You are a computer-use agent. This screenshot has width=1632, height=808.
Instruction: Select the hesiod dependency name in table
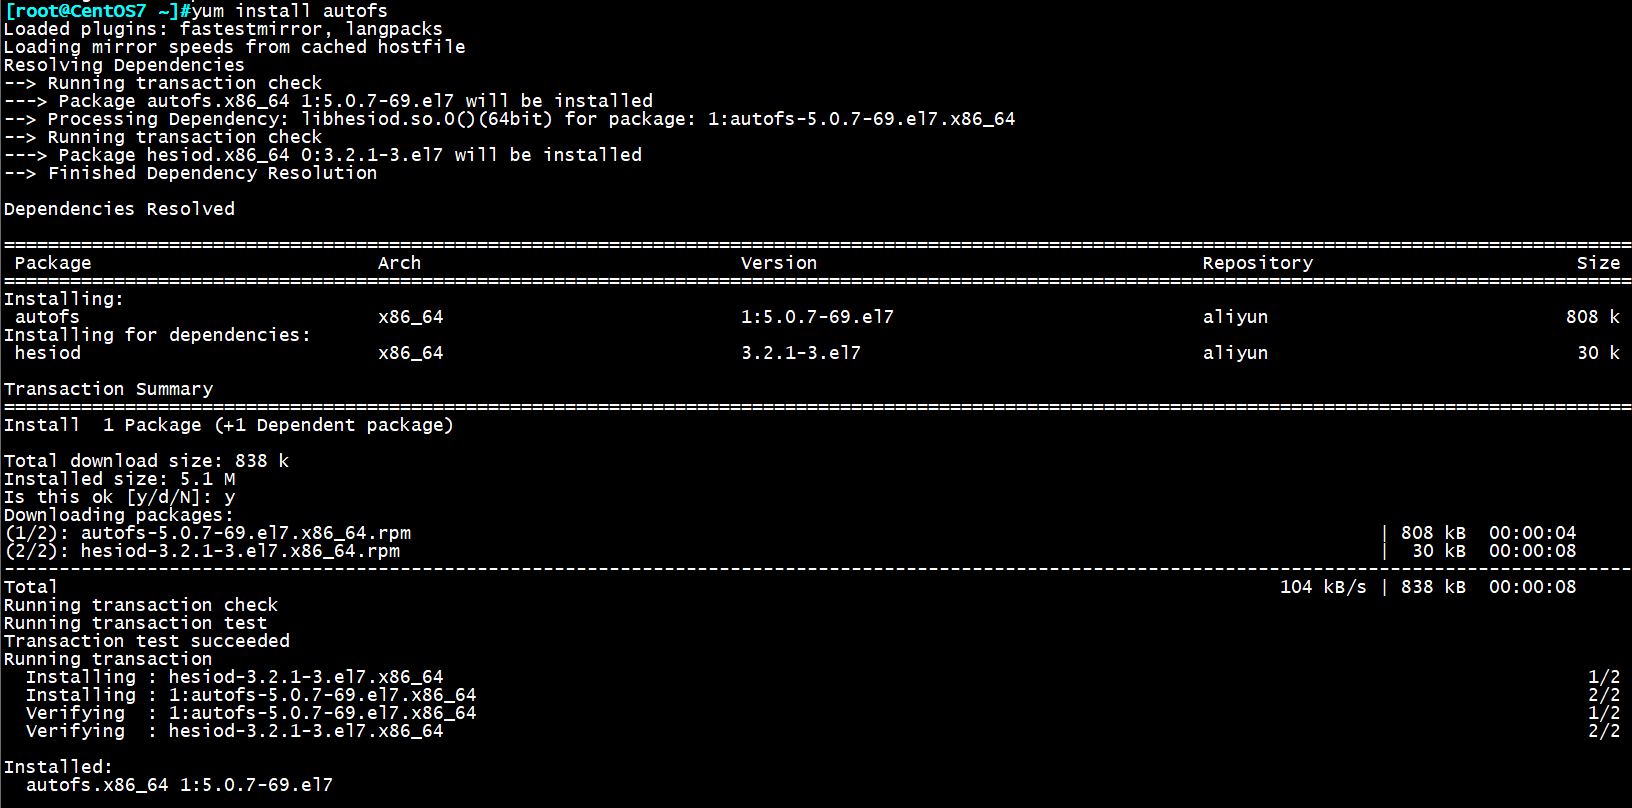(x=47, y=353)
